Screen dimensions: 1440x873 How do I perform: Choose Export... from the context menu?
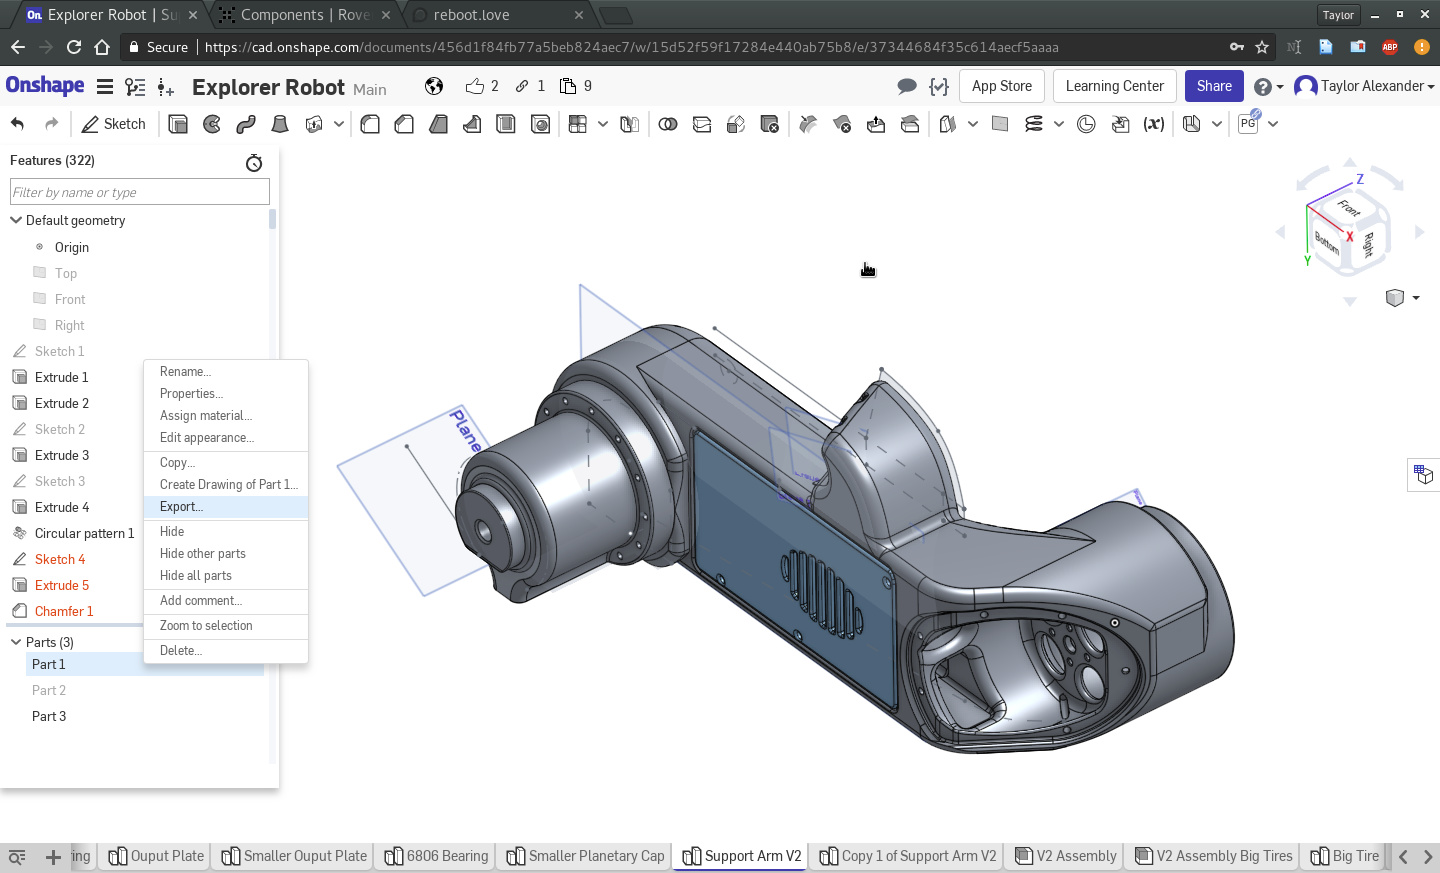coord(182,507)
